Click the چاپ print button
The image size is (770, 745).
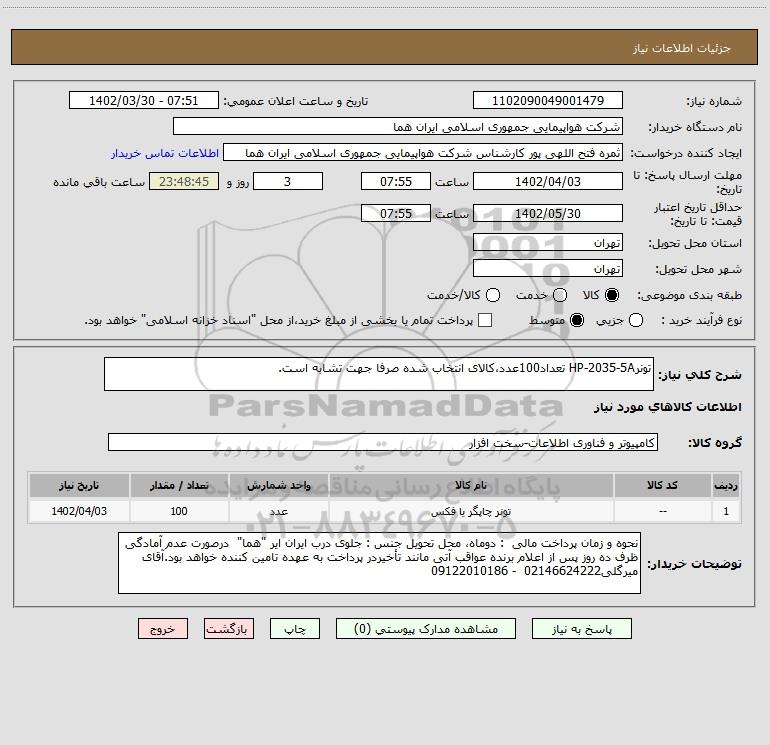[x=295, y=629]
